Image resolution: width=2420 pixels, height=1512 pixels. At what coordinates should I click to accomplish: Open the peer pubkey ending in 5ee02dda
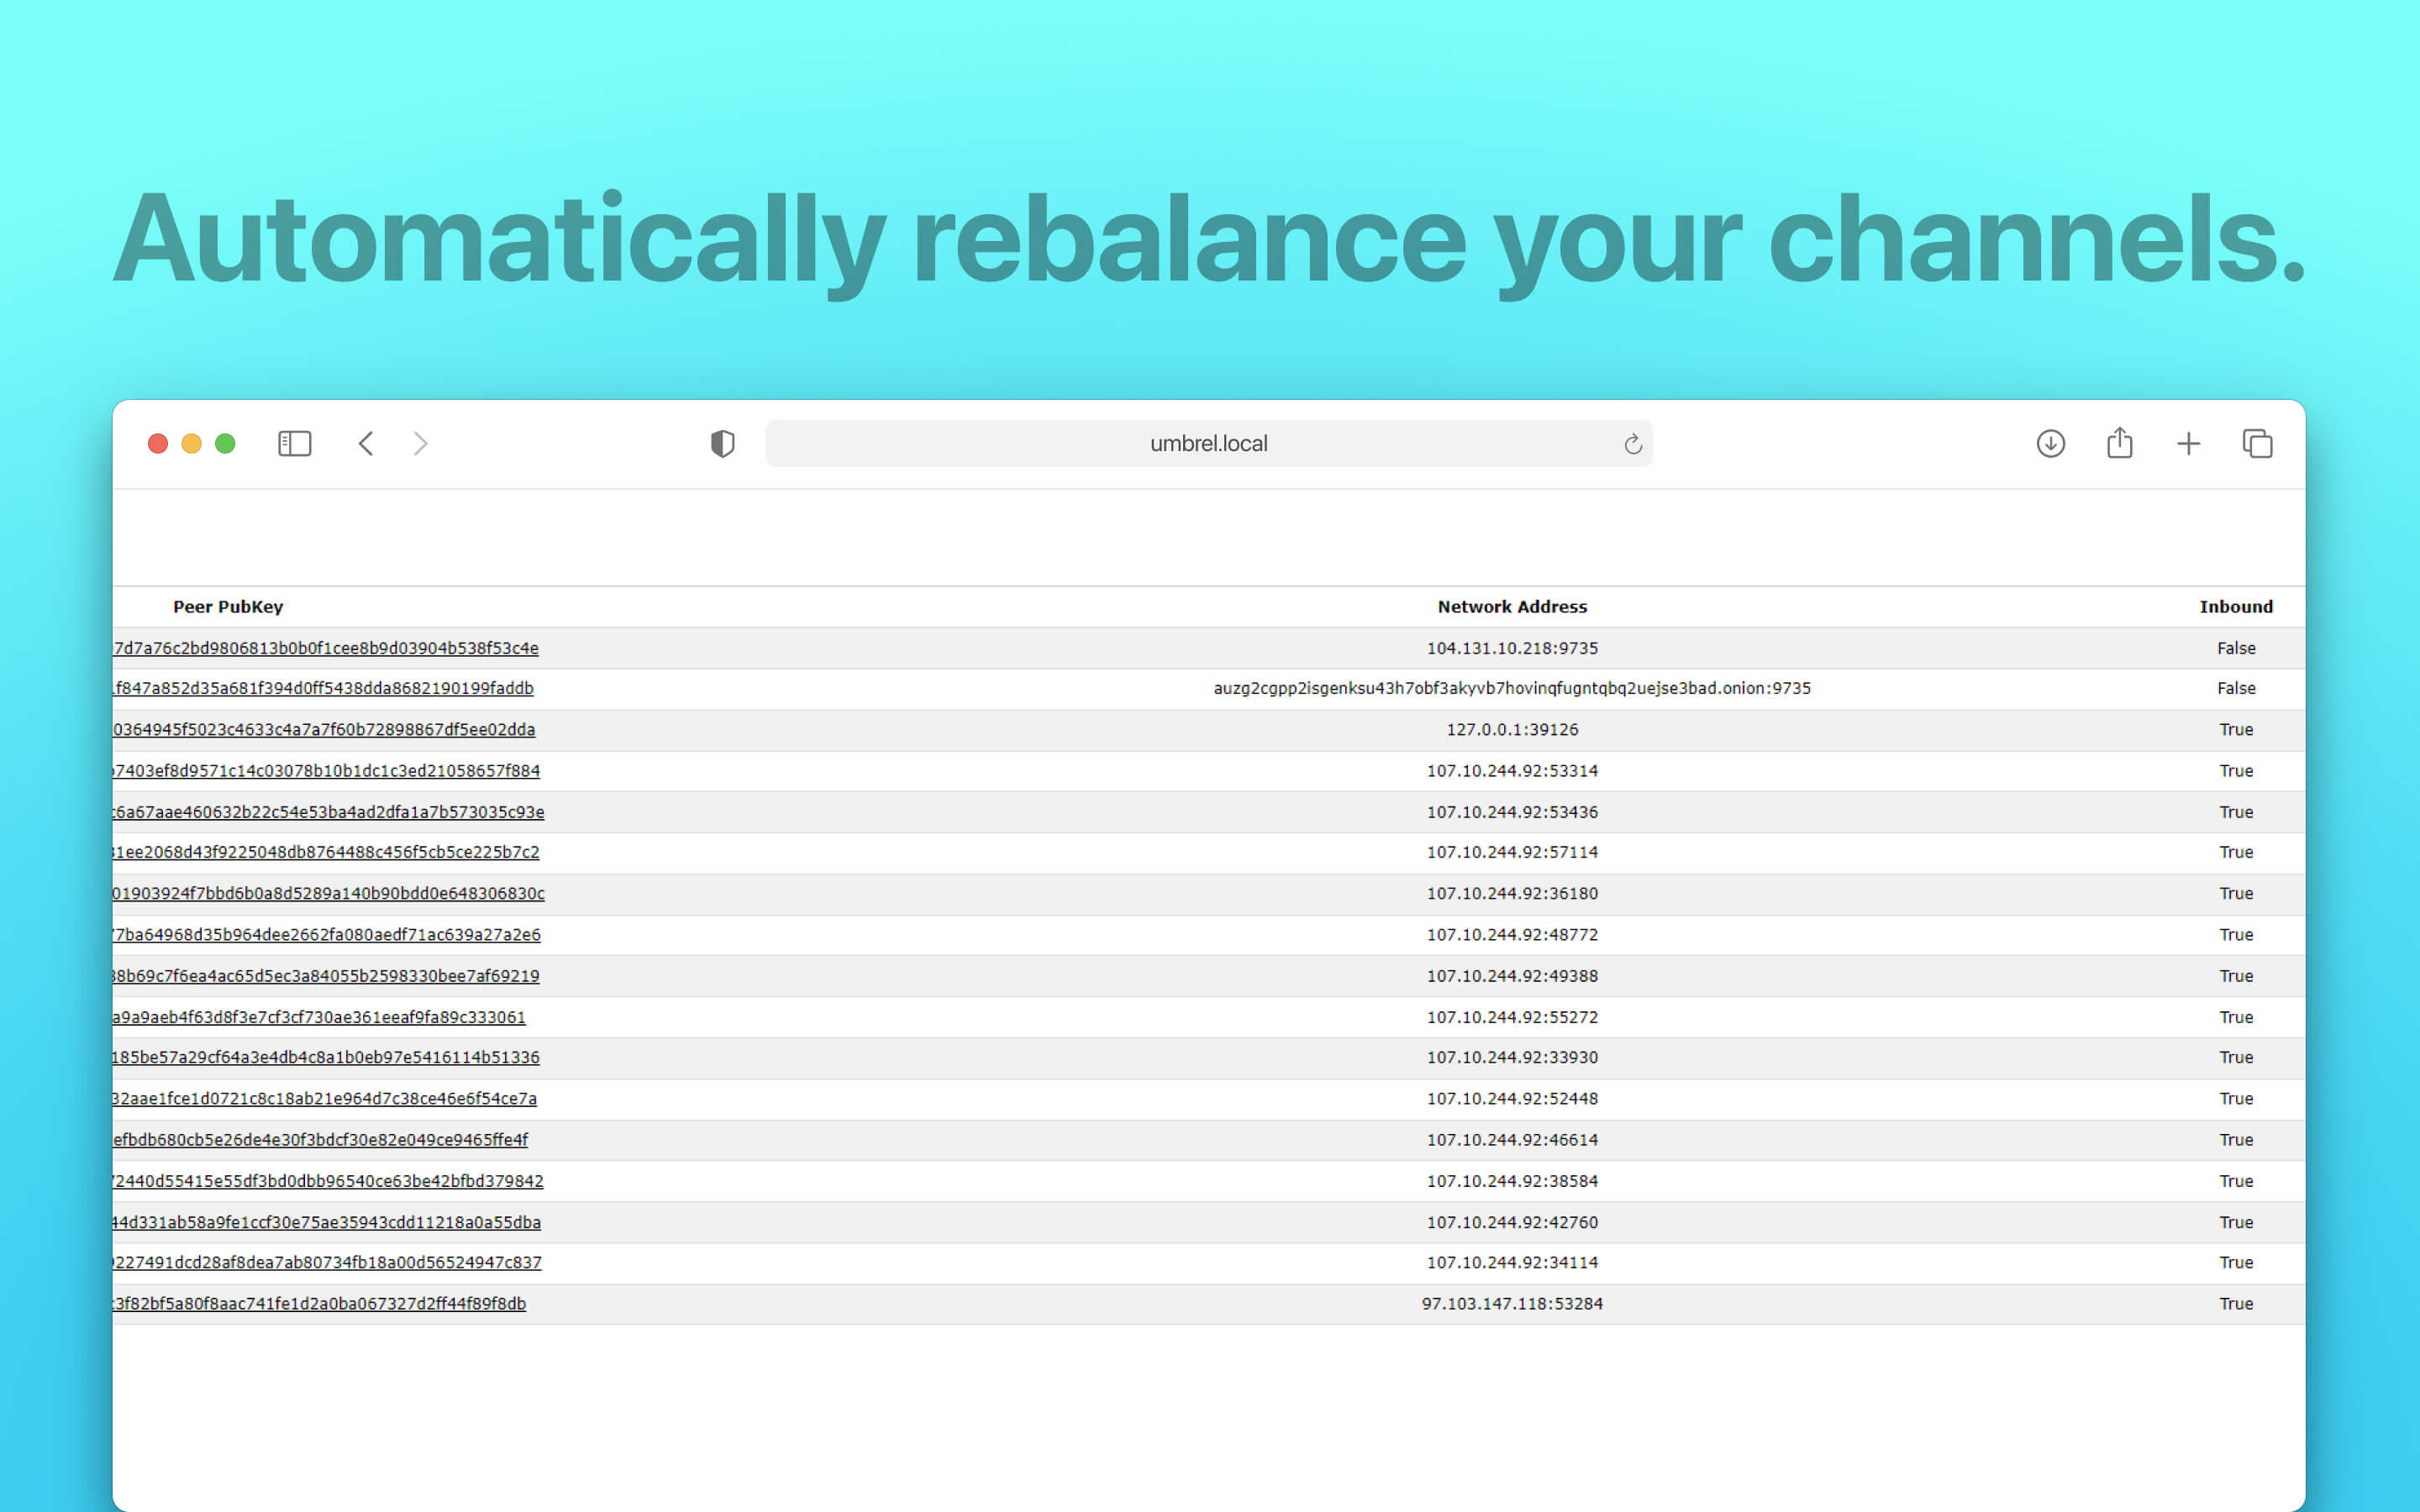(324, 729)
